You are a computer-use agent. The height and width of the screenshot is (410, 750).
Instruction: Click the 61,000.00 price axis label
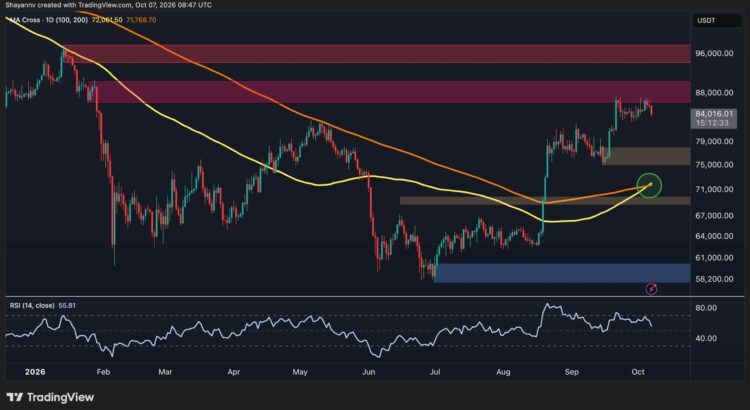(714, 258)
